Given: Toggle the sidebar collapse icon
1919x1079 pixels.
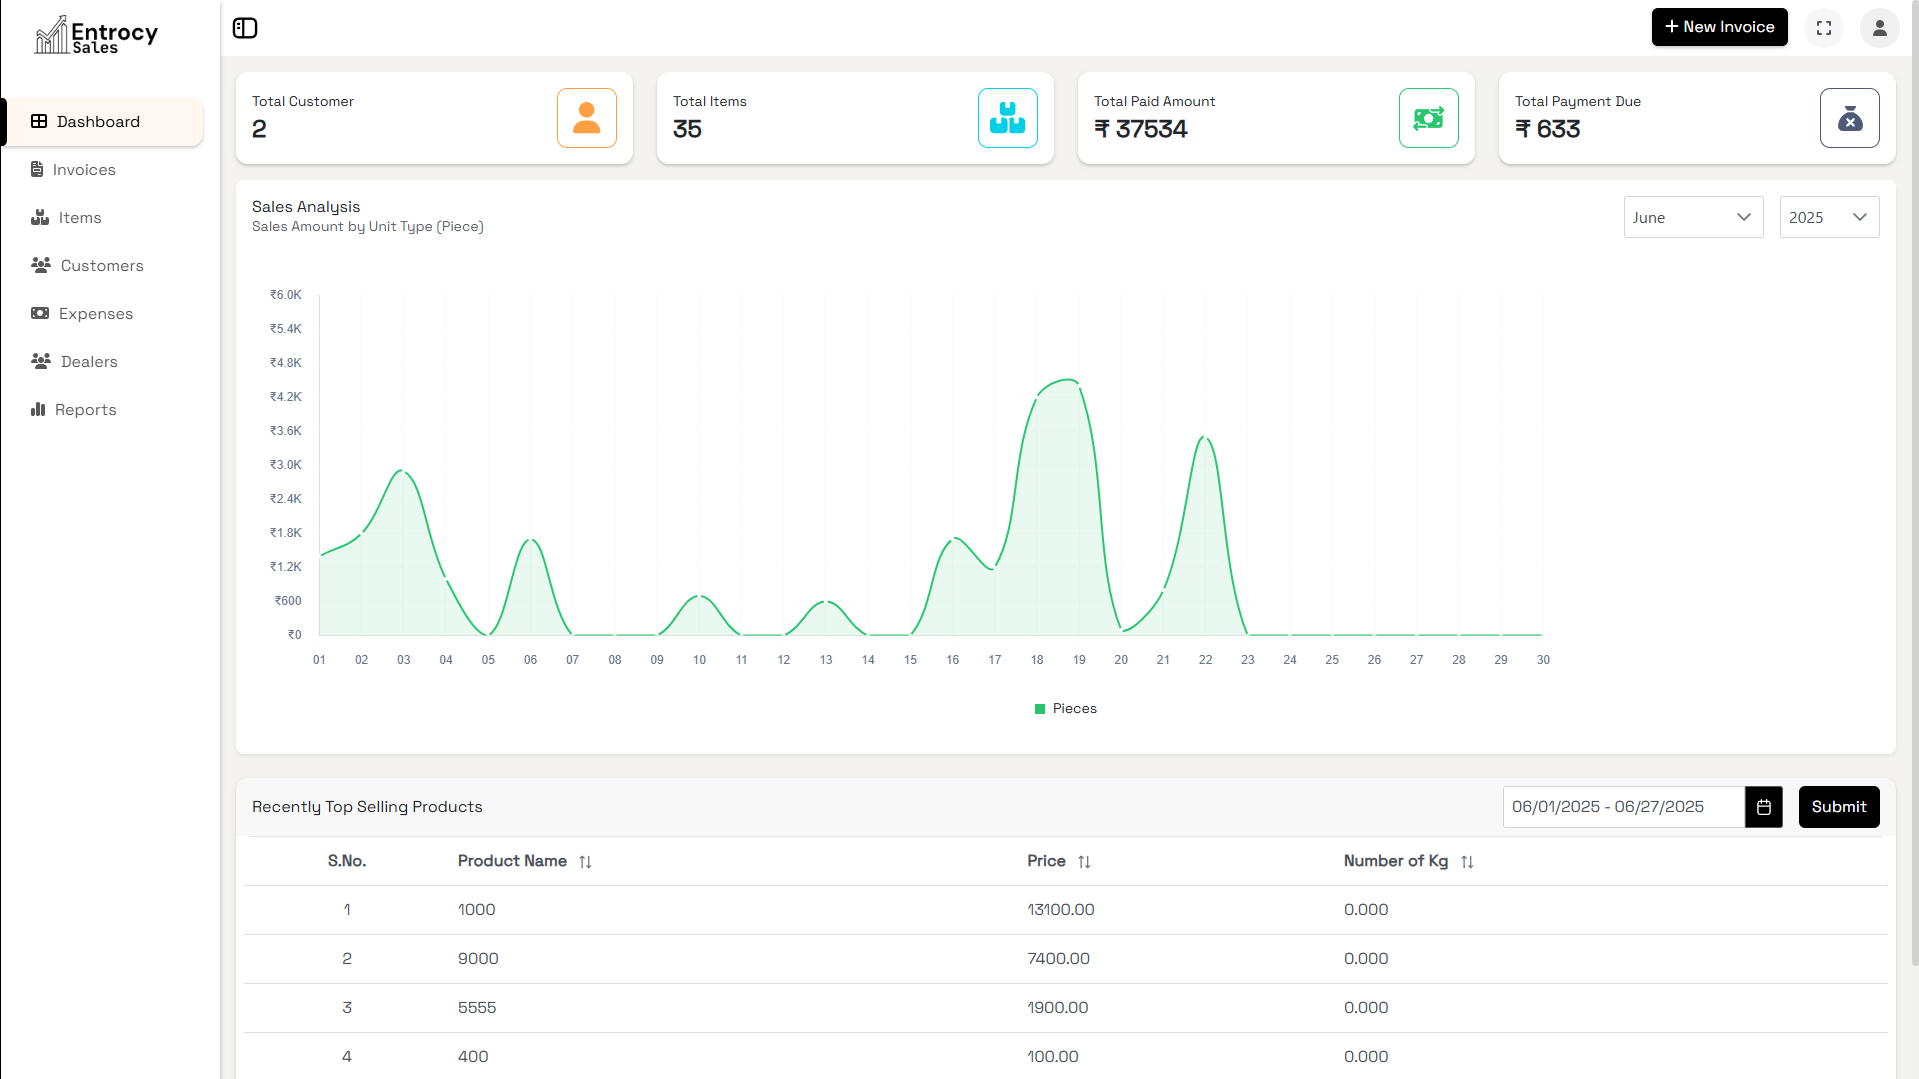Looking at the screenshot, I should (x=245, y=28).
